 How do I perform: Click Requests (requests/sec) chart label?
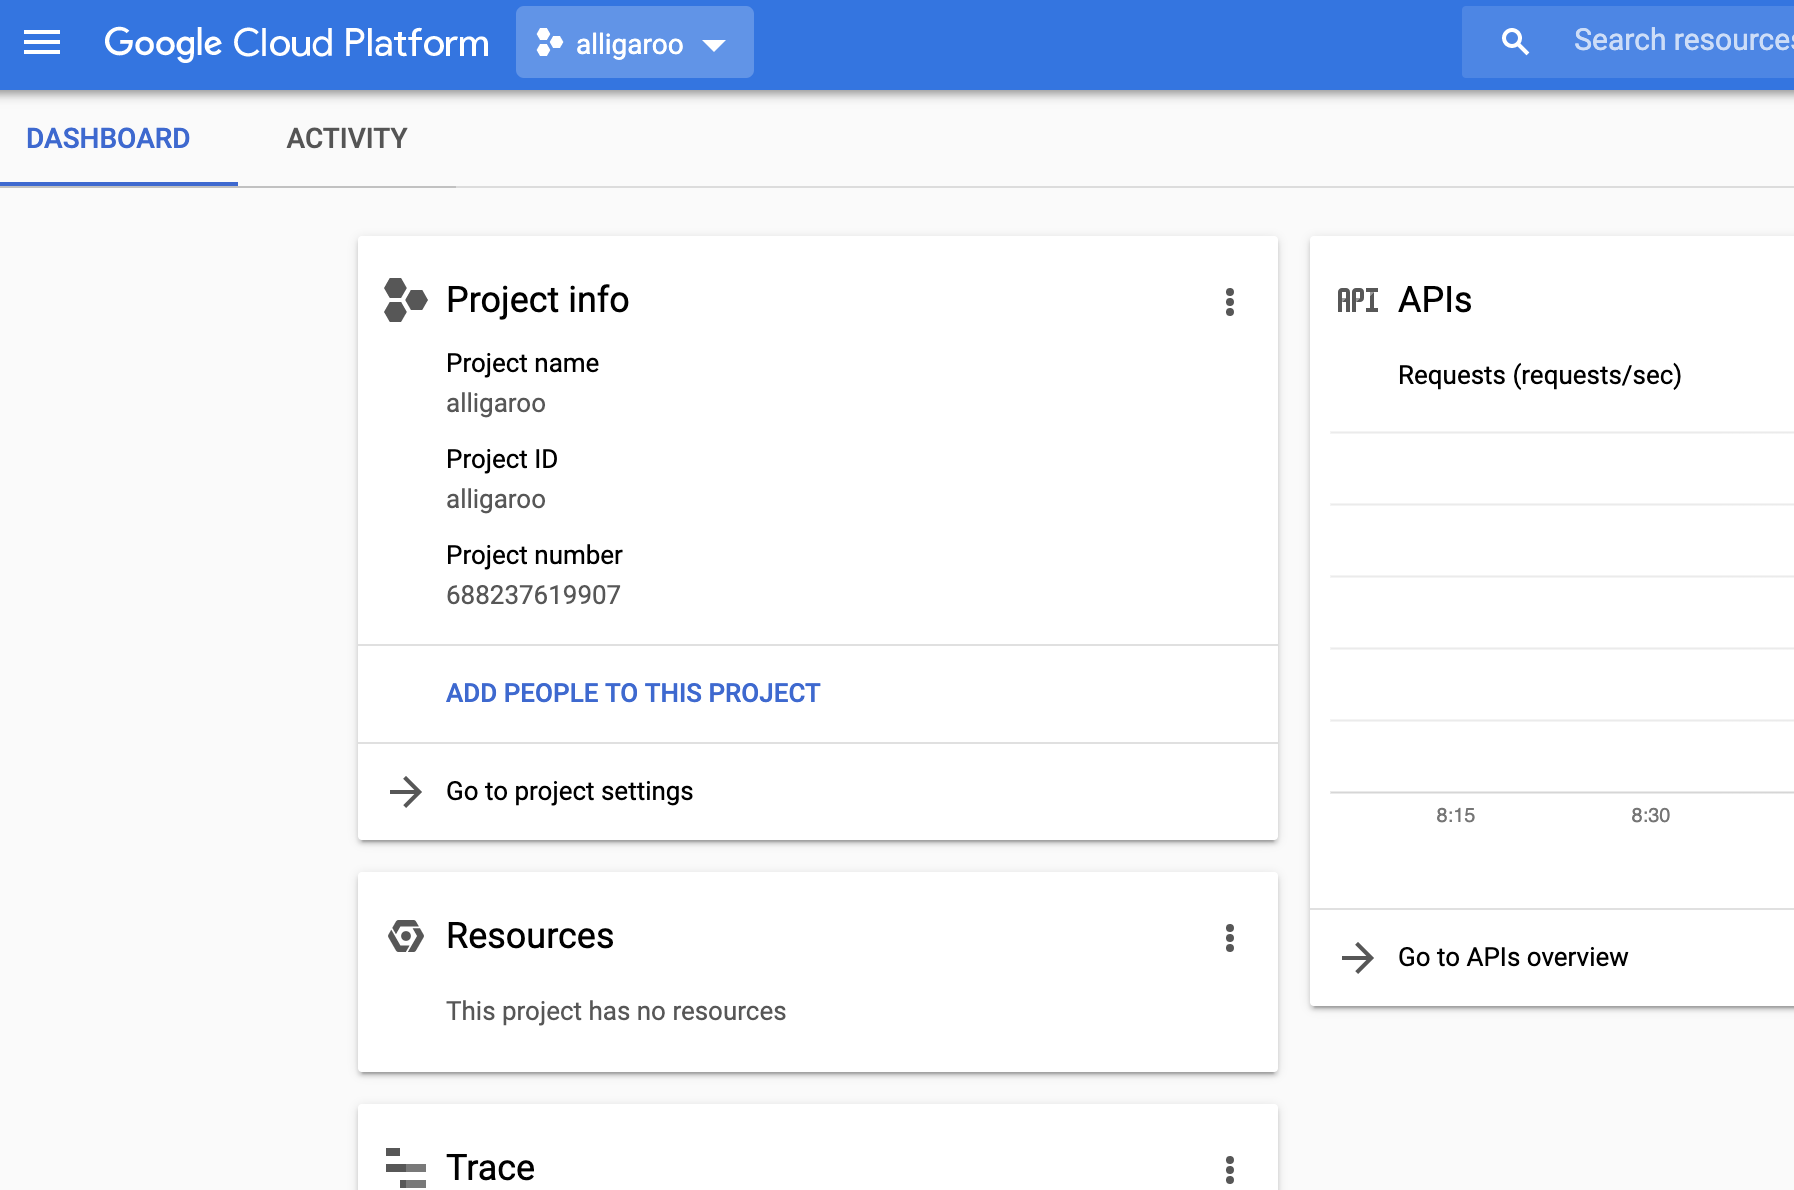[x=1540, y=375]
